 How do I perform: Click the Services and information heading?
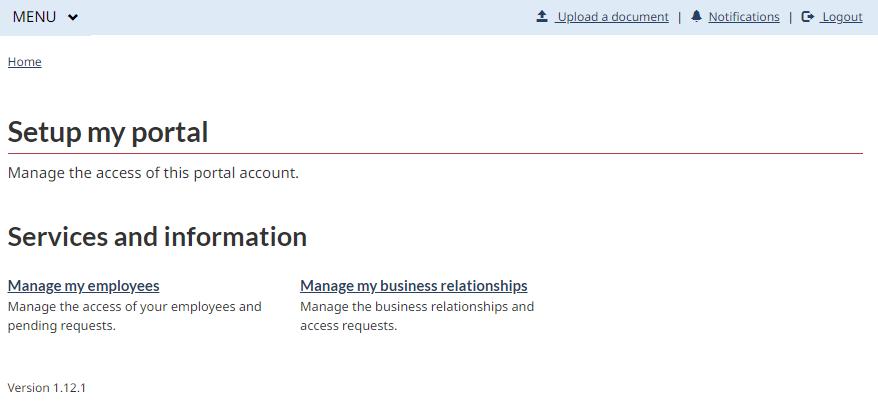click(x=157, y=237)
